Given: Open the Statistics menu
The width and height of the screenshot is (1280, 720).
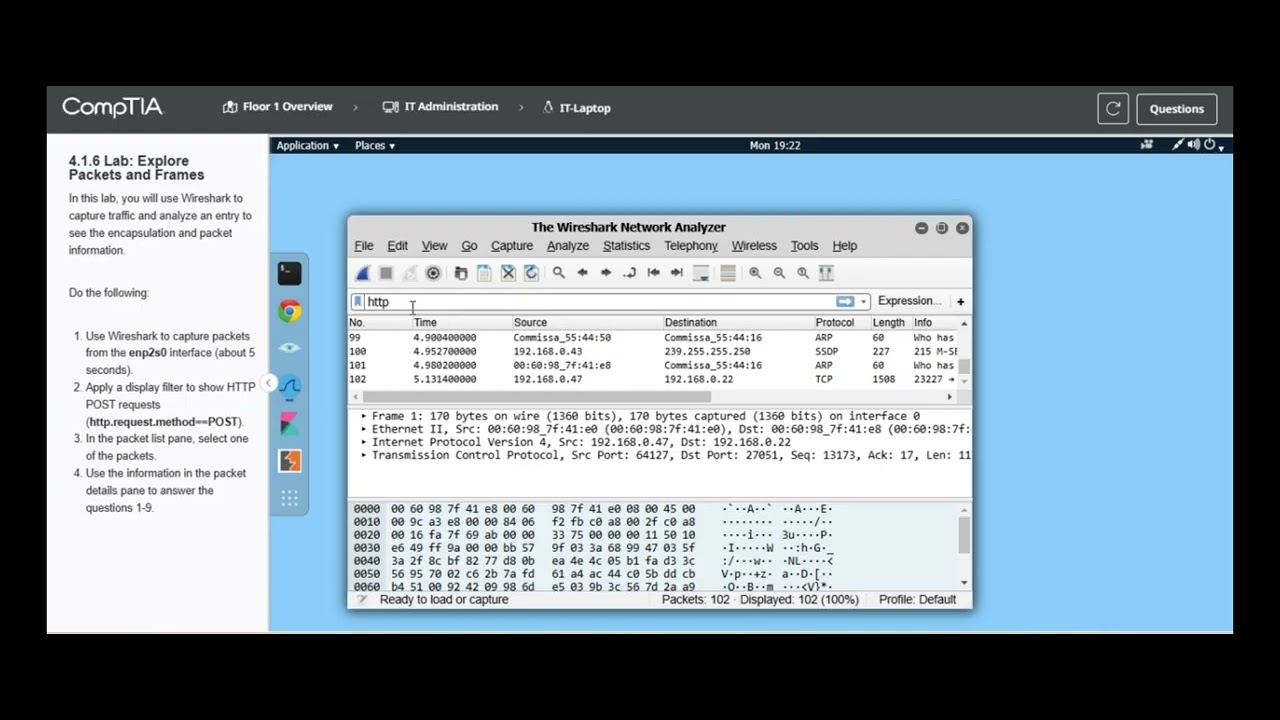Looking at the screenshot, I should pyautogui.click(x=626, y=246).
